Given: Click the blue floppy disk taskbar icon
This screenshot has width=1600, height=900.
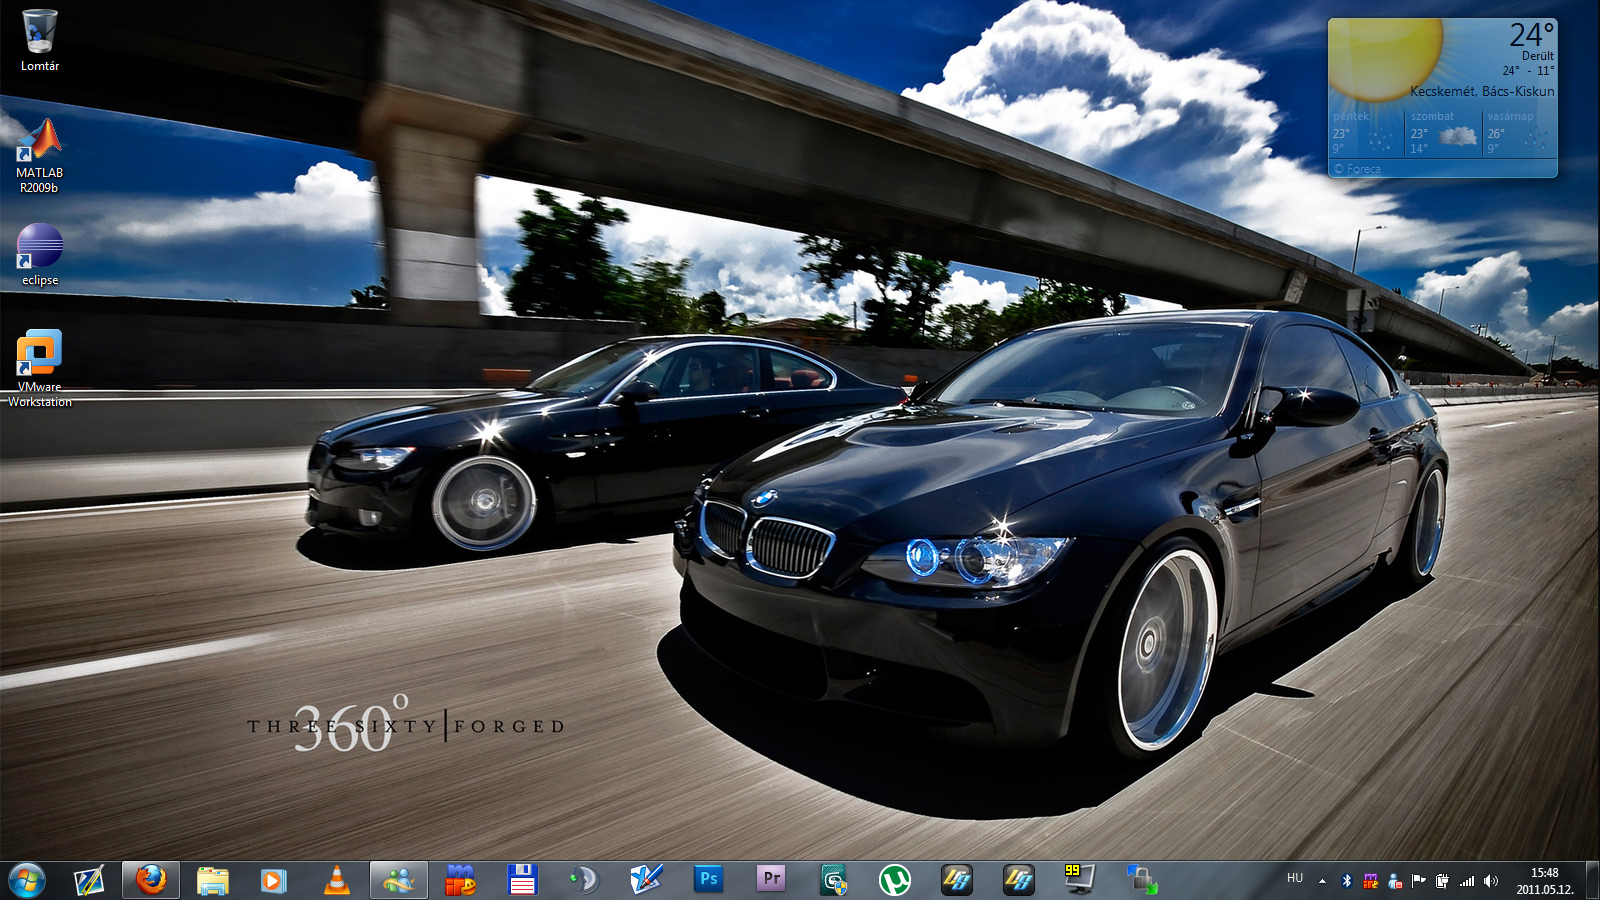Looking at the screenshot, I should click(x=523, y=880).
